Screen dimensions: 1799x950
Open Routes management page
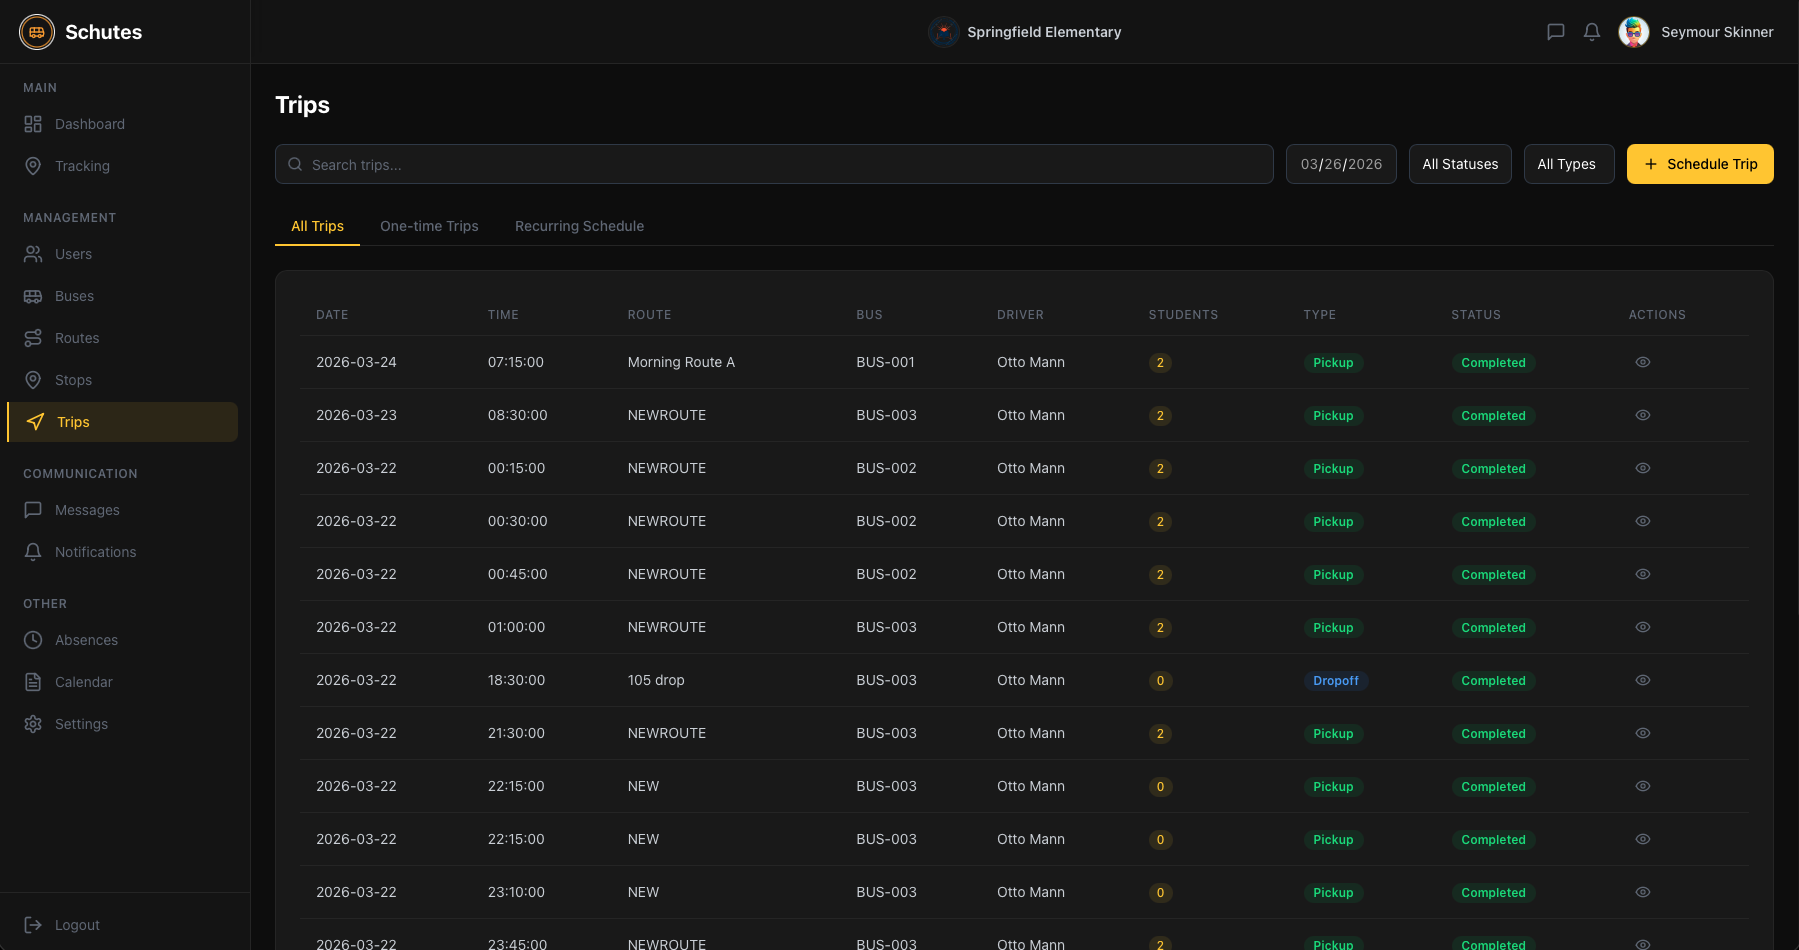77,338
